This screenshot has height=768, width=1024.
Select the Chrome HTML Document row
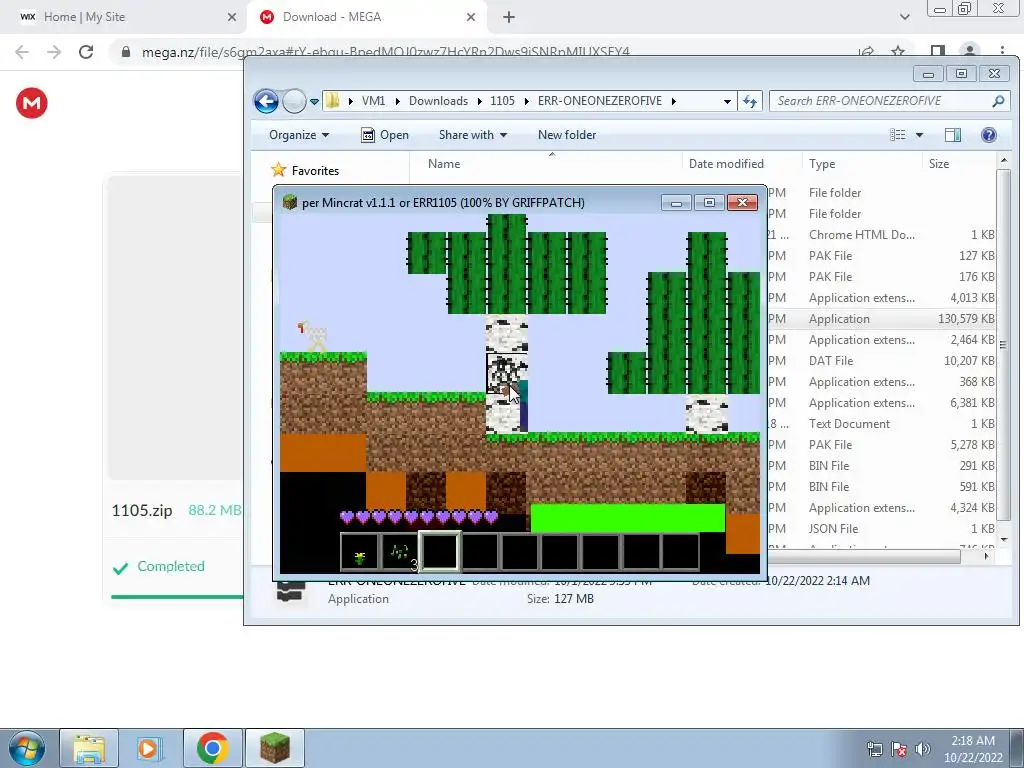[x=882, y=234]
